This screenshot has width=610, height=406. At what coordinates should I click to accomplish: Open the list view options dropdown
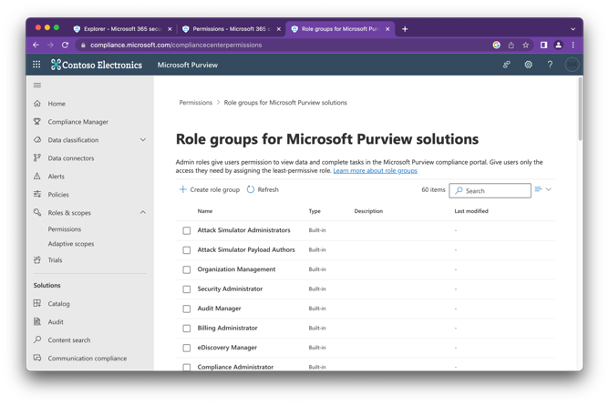click(543, 189)
